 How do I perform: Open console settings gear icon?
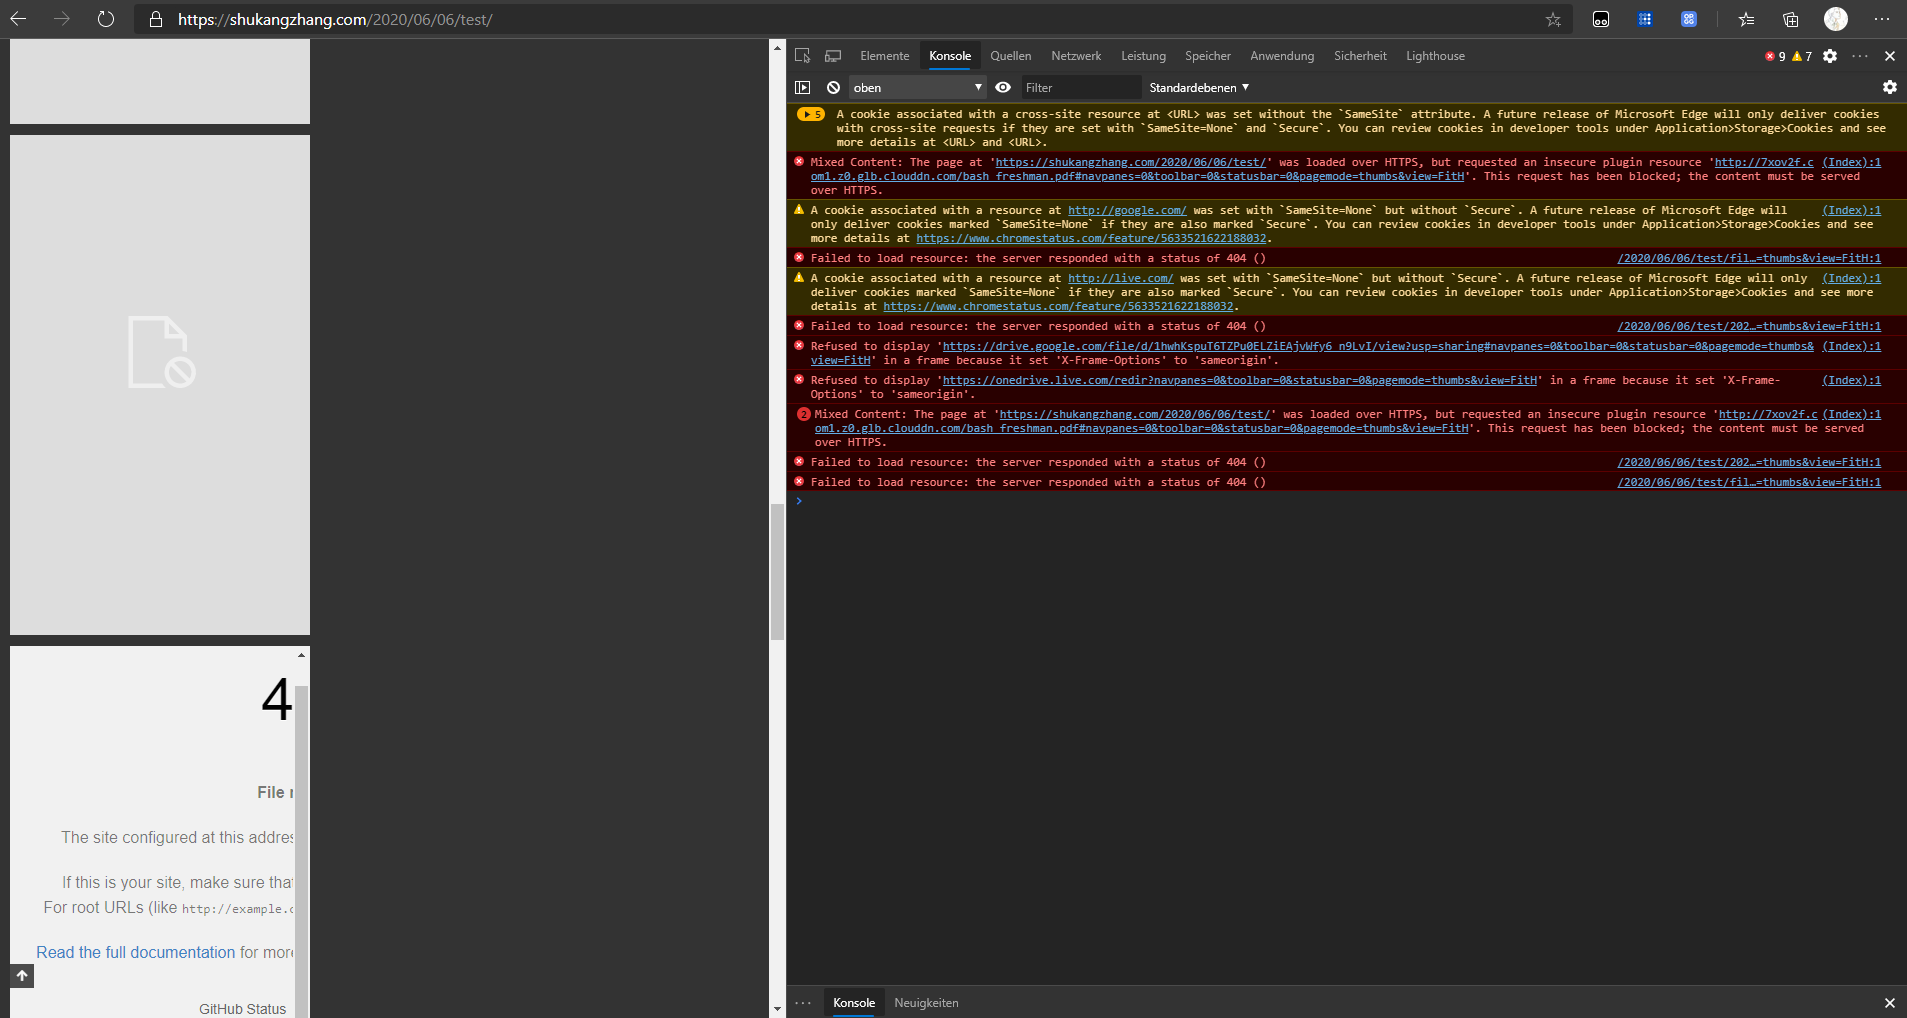pos(1889,88)
